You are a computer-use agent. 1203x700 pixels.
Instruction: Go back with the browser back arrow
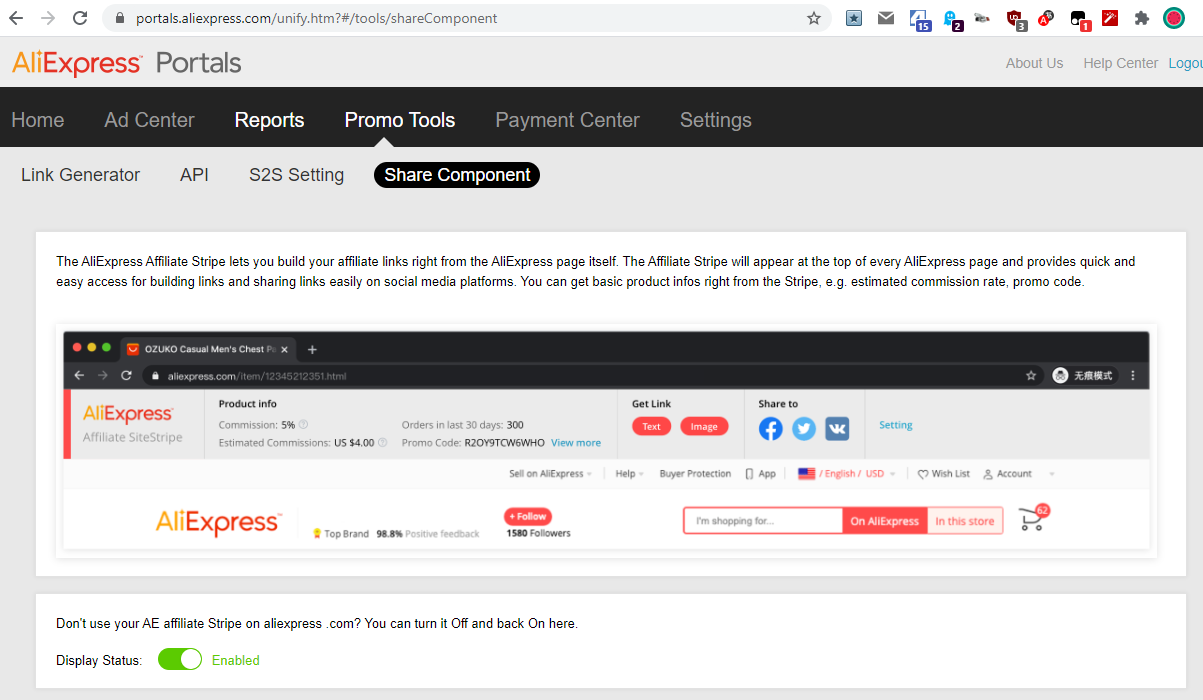point(15,18)
